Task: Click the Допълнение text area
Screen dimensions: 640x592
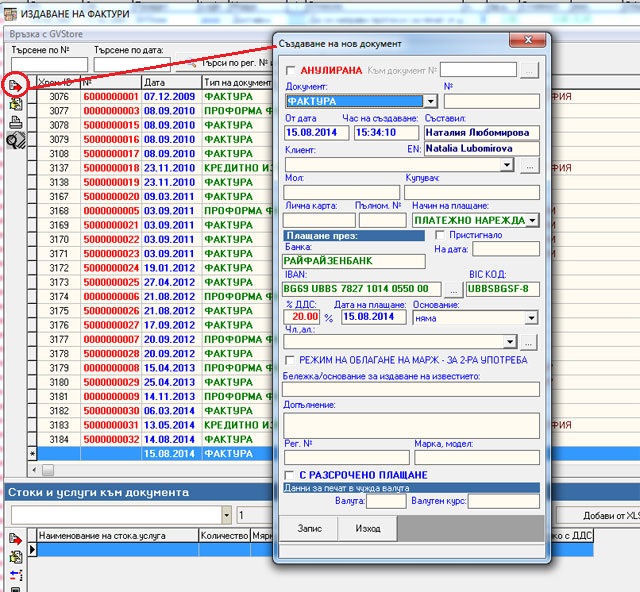Action: [x=411, y=425]
